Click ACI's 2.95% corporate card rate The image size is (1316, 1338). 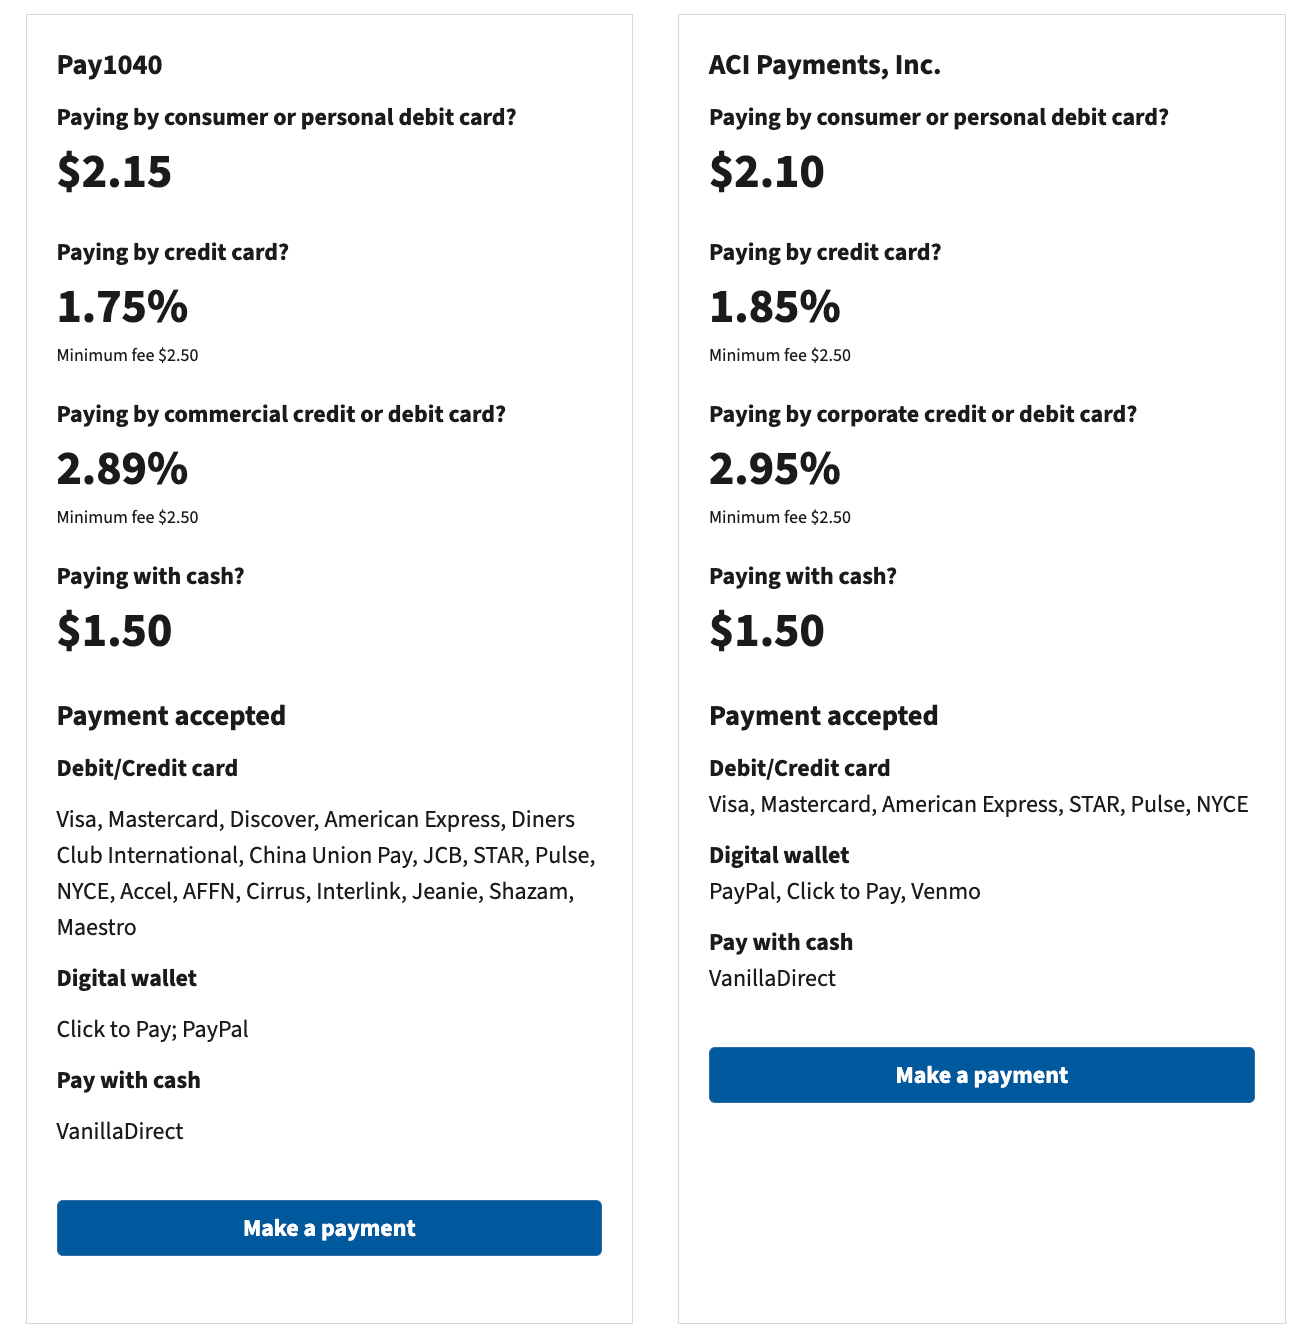[774, 469]
